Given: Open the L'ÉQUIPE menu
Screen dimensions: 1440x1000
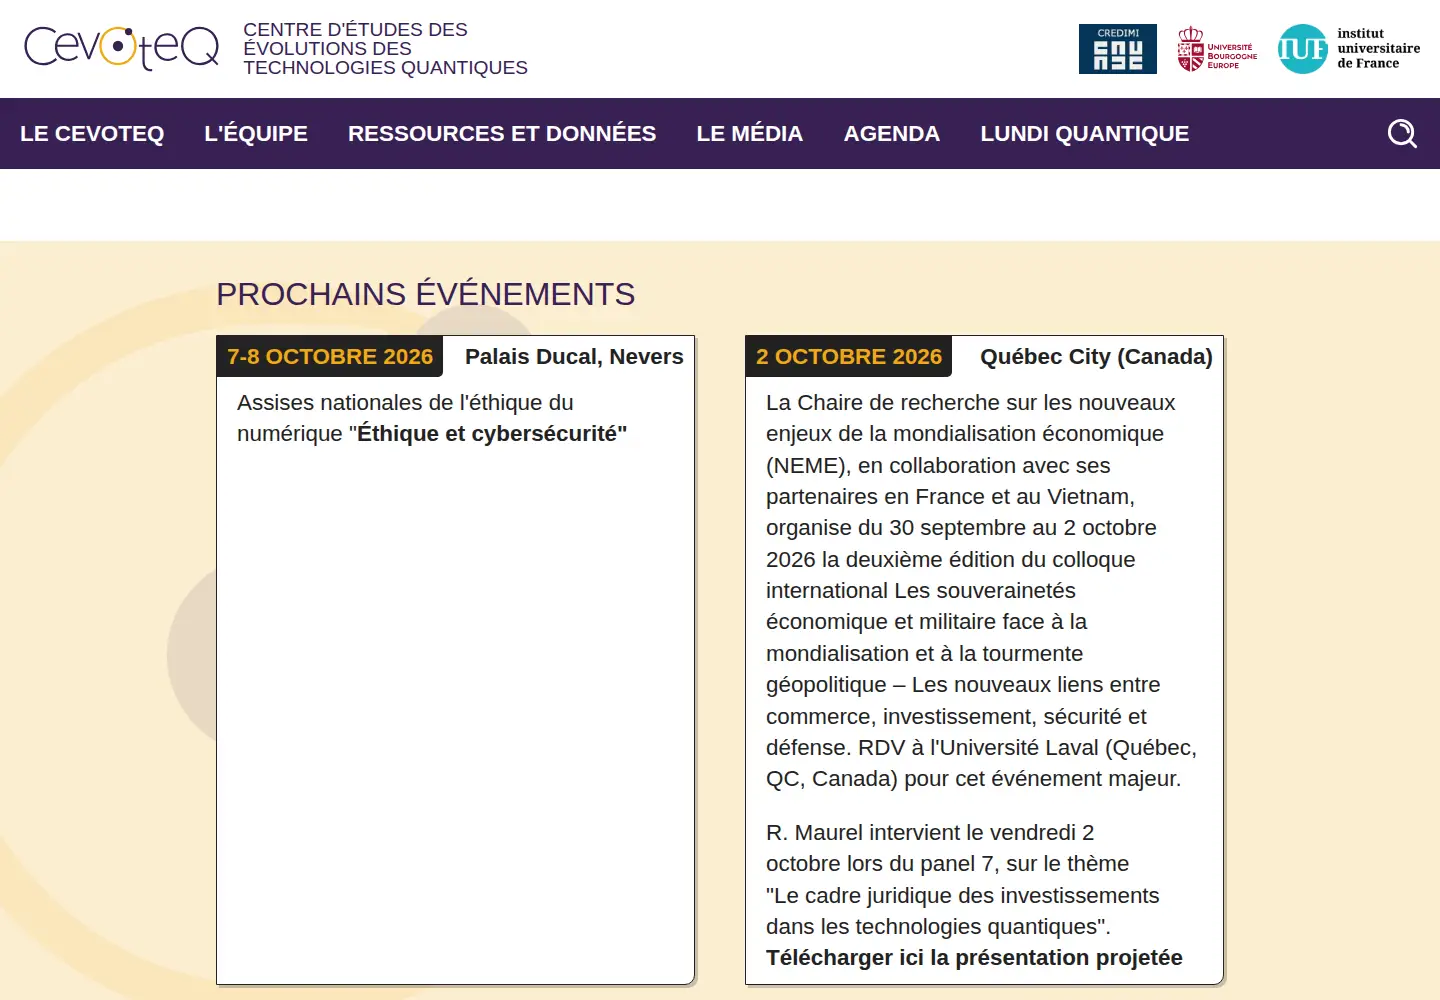Looking at the screenshot, I should coord(256,134).
